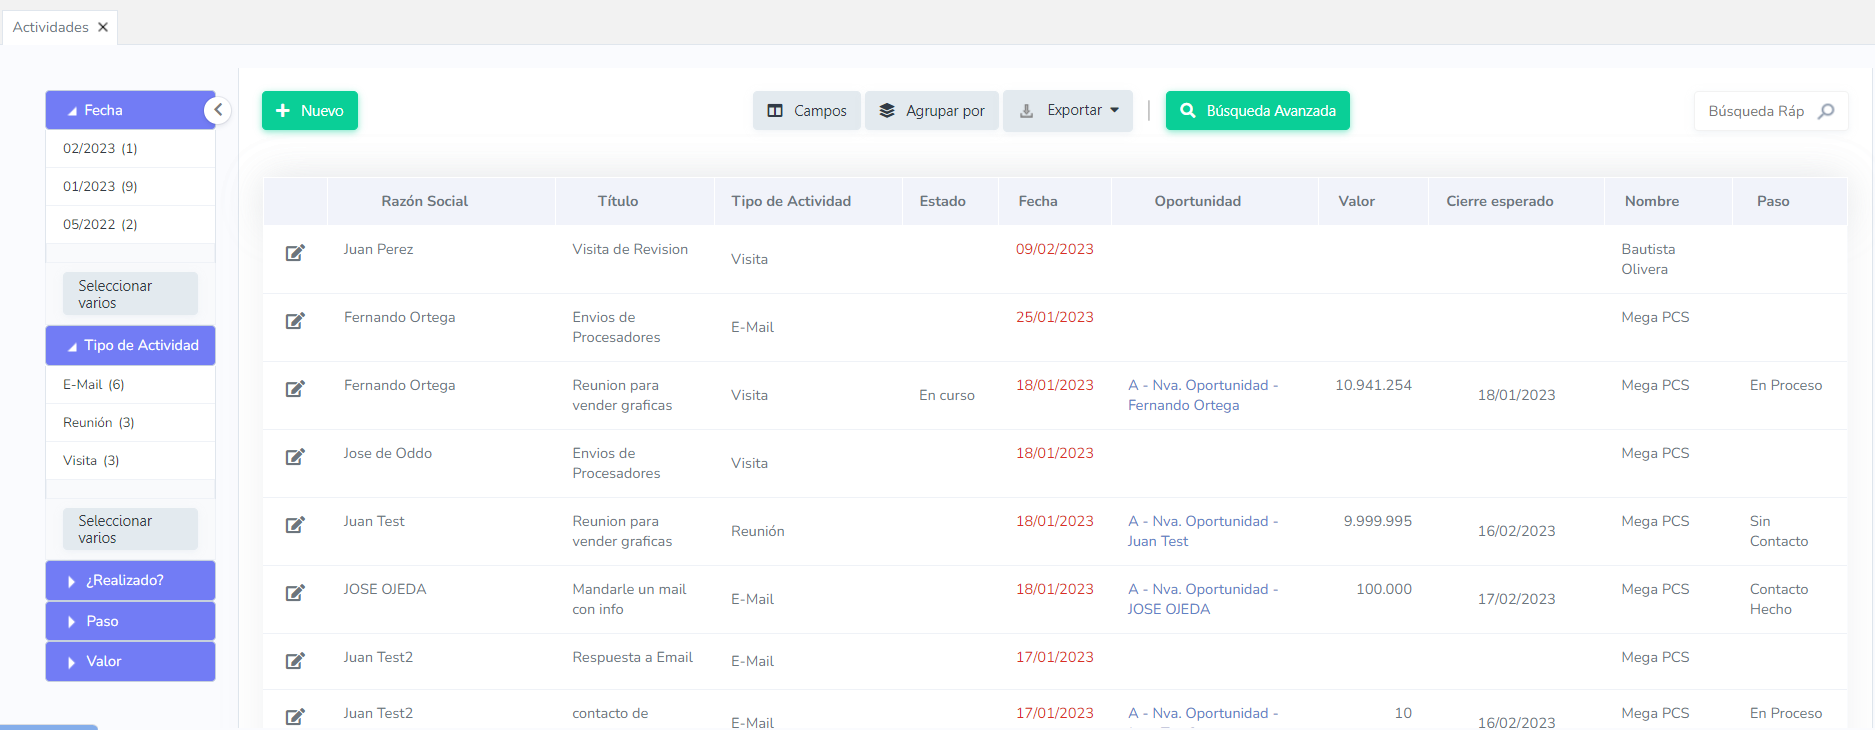The height and width of the screenshot is (730, 1875).
Task: Click edit icon for Juan Perez row
Action: click(295, 253)
